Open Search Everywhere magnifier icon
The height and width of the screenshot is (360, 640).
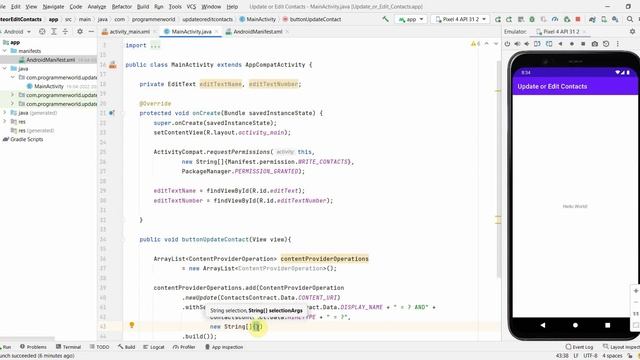click(630, 19)
